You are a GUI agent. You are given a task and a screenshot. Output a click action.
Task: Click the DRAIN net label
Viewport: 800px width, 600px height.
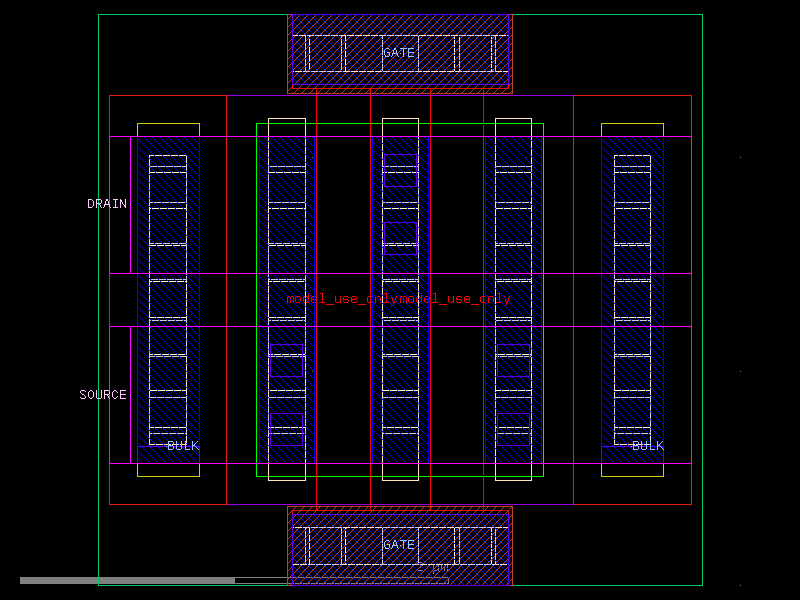[x=107, y=203]
